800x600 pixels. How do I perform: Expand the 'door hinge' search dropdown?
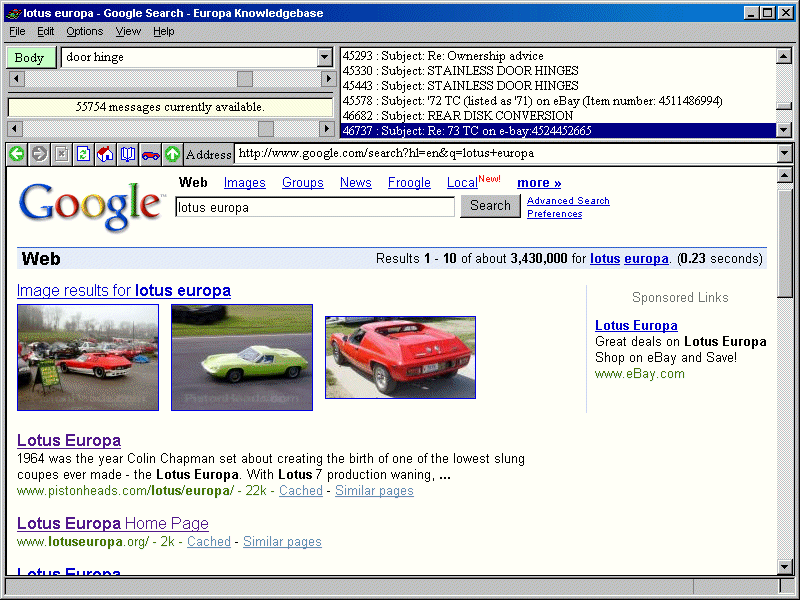(x=324, y=58)
